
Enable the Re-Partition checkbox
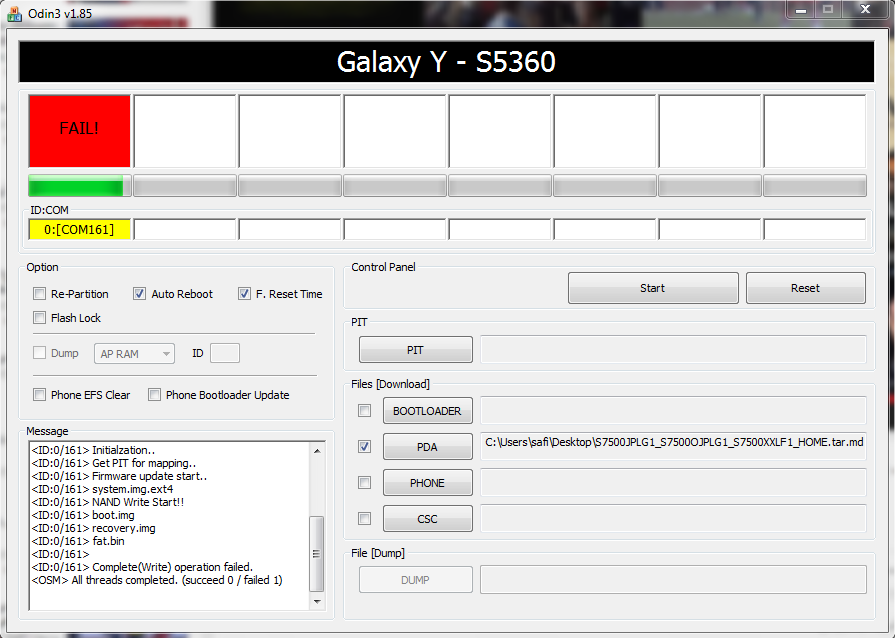tap(39, 294)
